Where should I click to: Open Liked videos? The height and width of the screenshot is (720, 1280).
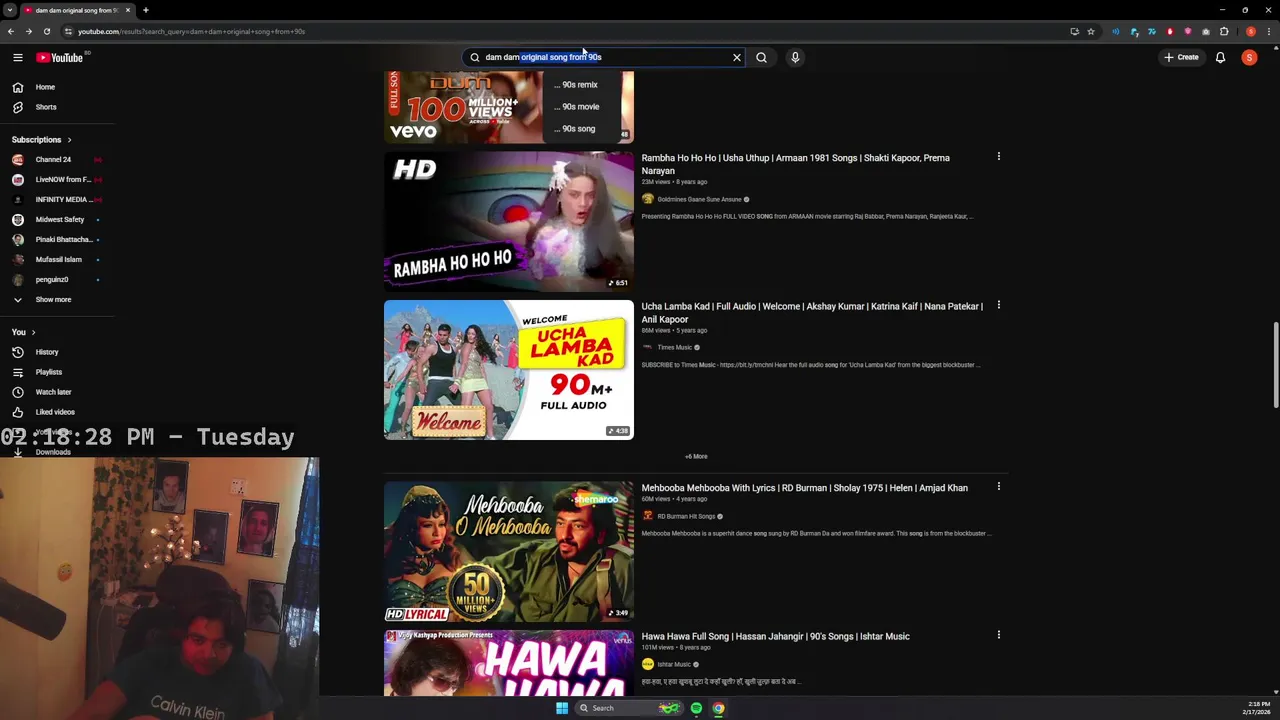point(55,412)
